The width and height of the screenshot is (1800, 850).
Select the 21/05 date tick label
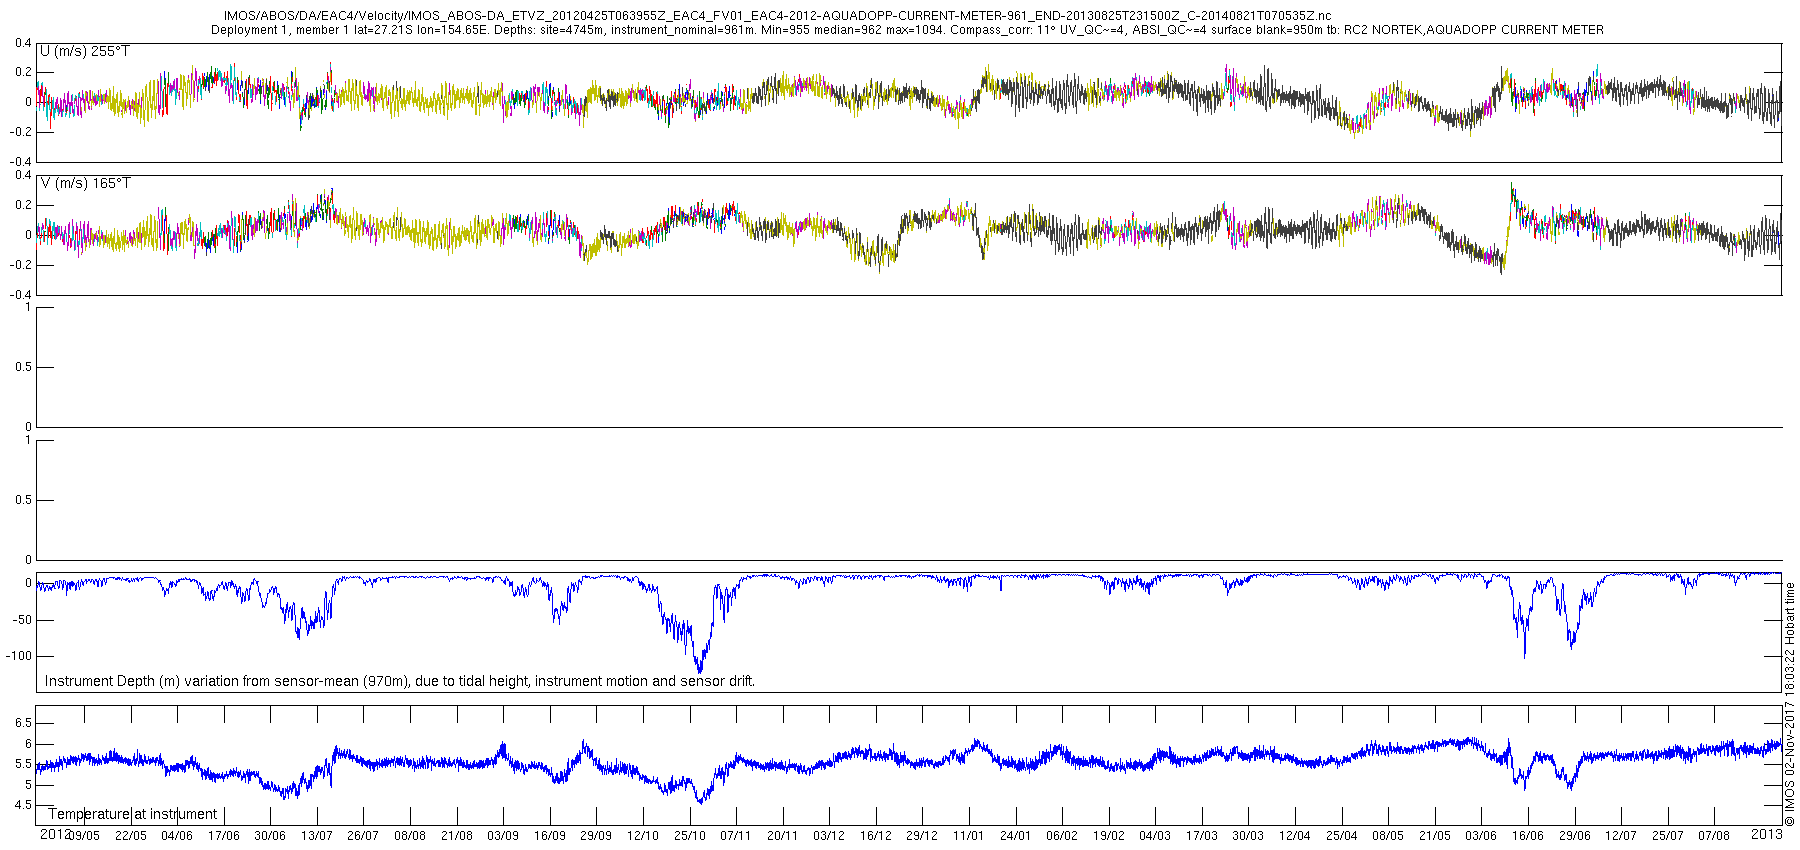tap(1435, 836)
